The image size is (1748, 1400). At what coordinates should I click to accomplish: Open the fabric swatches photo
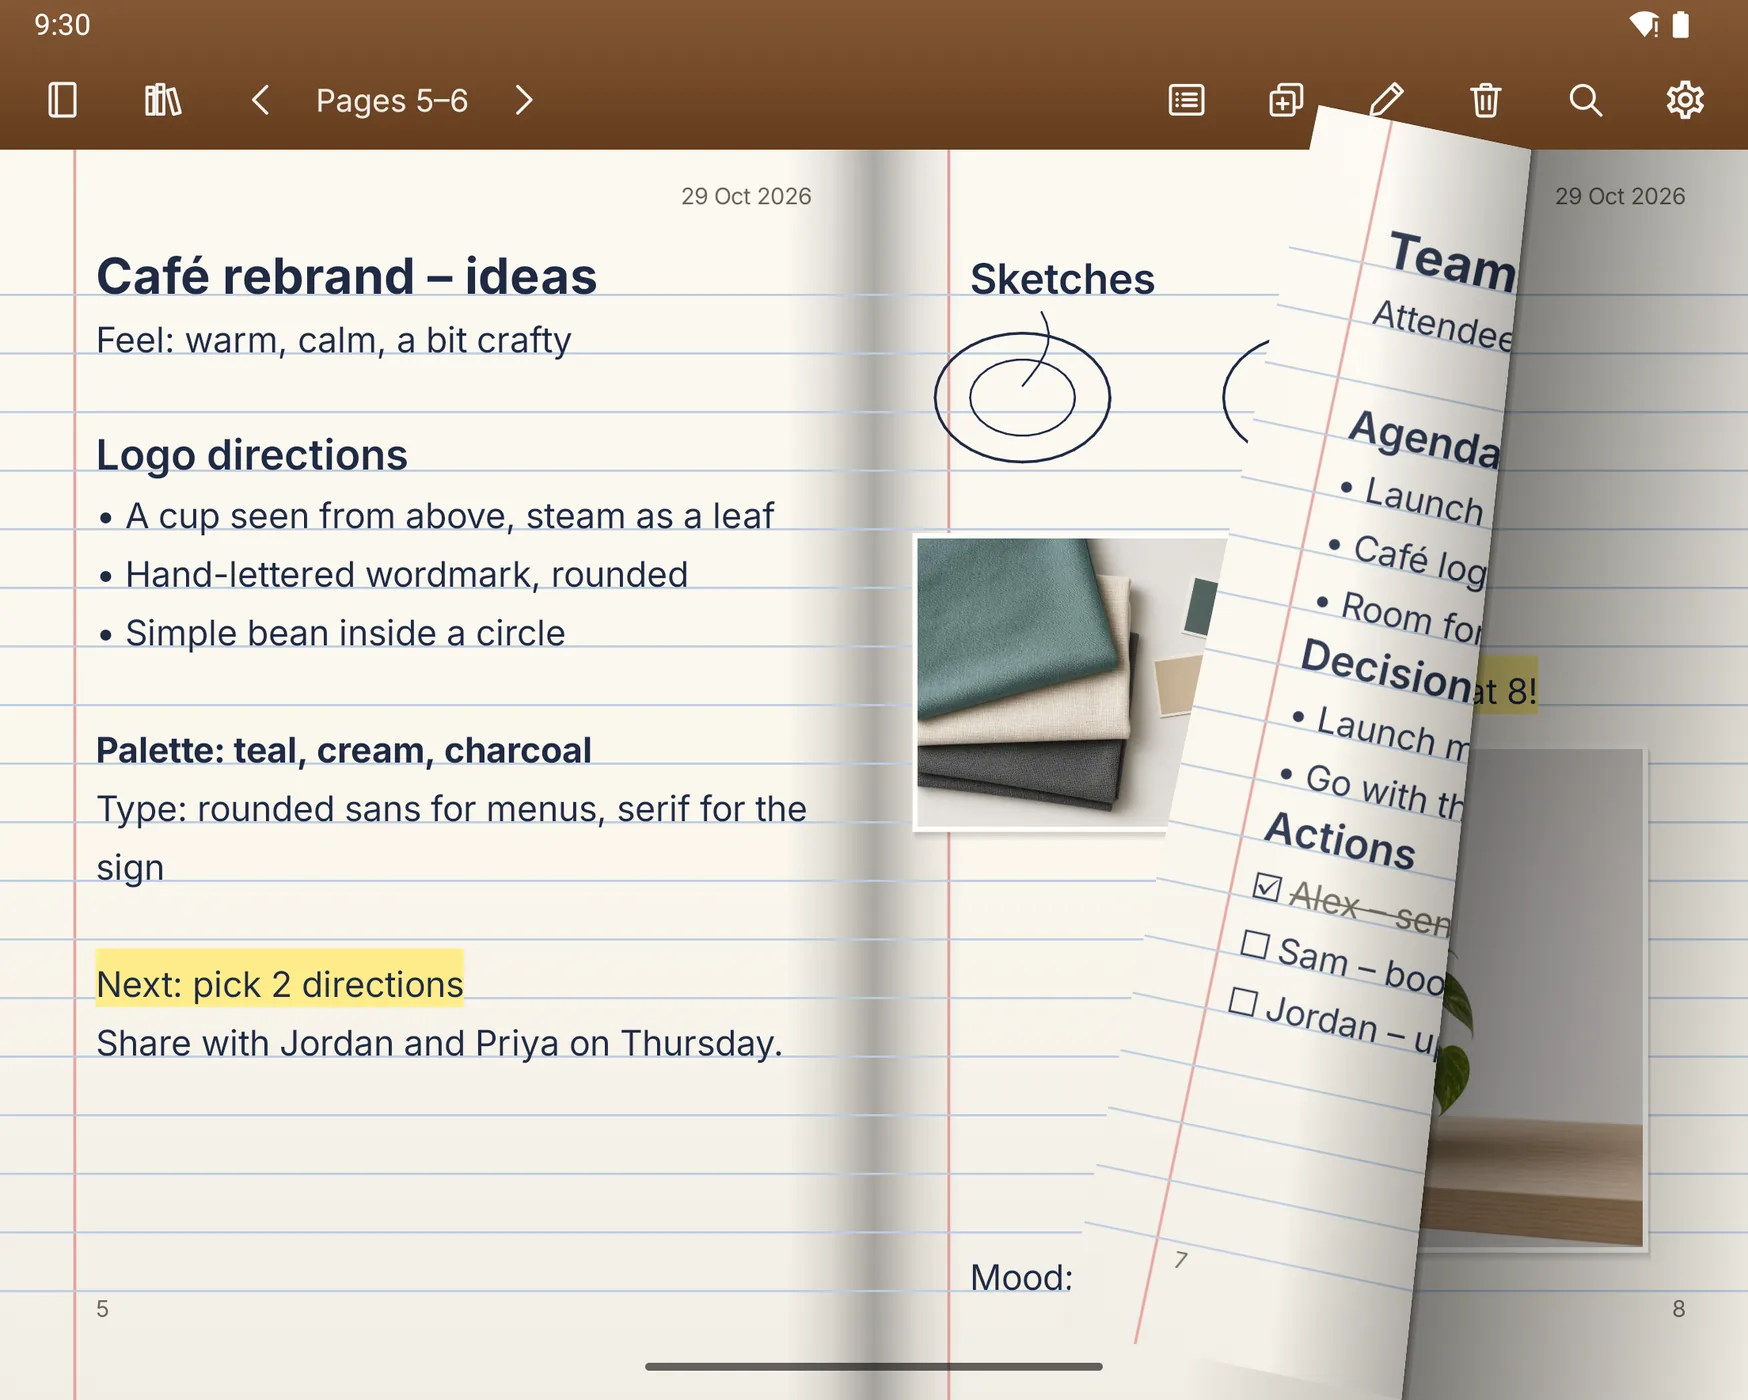coord(1060,683)
